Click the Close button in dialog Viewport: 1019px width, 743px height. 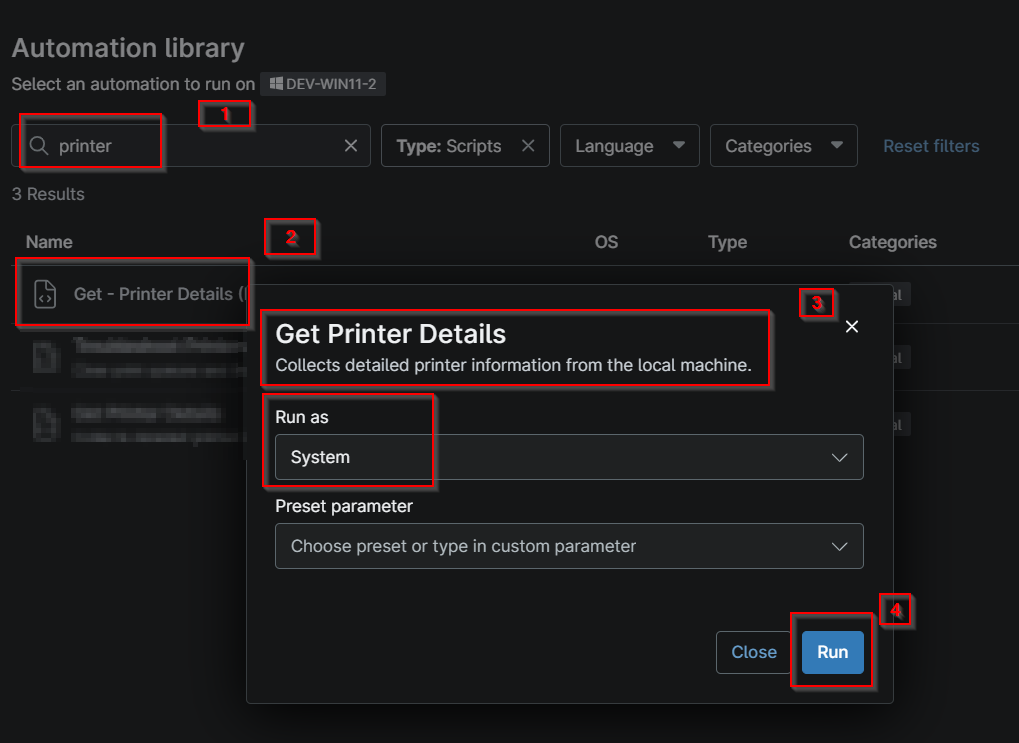[x=754, y=652]
